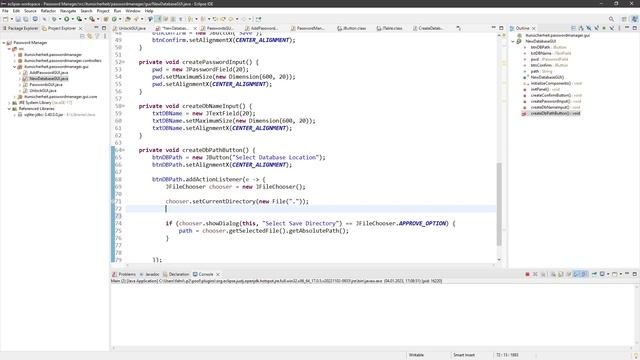The image size is (640, 360).
Task: Switch to the Declaration tab
Action: point(176,274)
